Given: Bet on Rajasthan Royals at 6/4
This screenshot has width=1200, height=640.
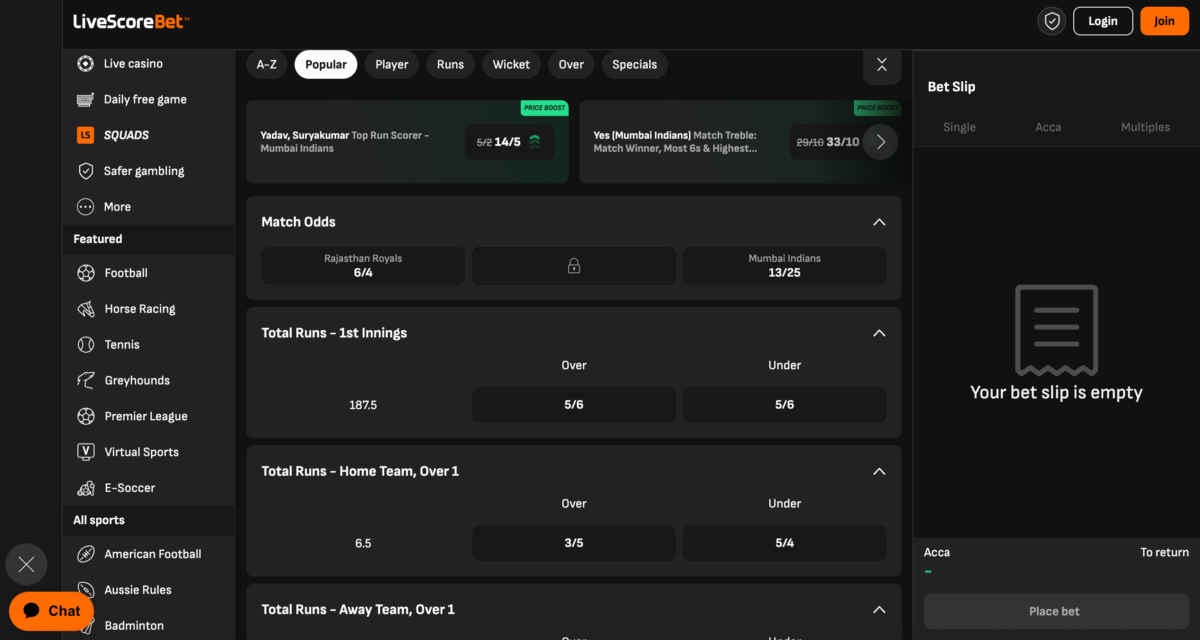Looking at the screenshot, I should click(363, 266).
